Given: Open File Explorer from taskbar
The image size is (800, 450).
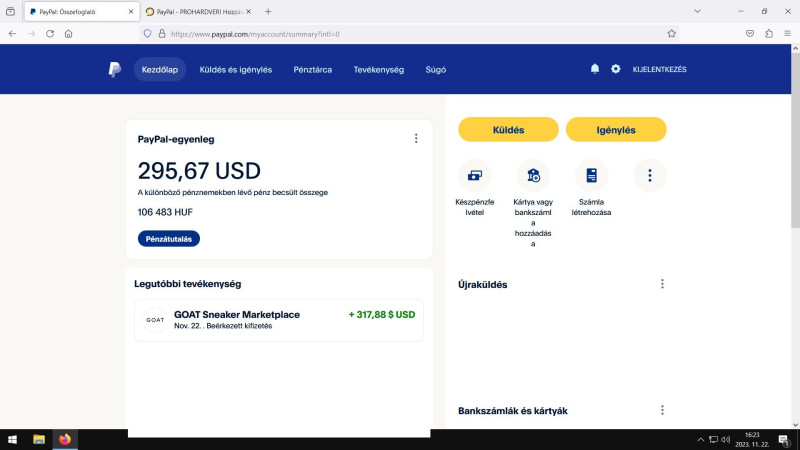Looking at the screenshot, I should [x=39, y=439].
